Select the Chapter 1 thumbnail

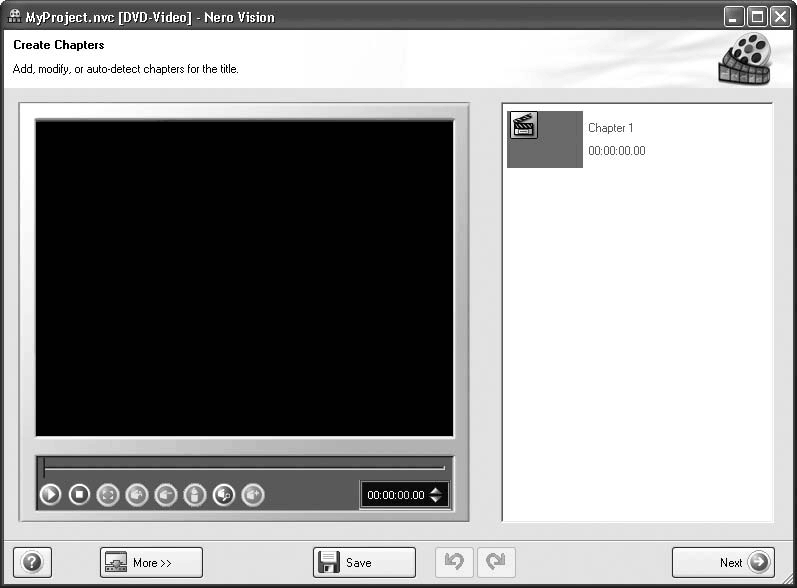[x=544, y=139]
